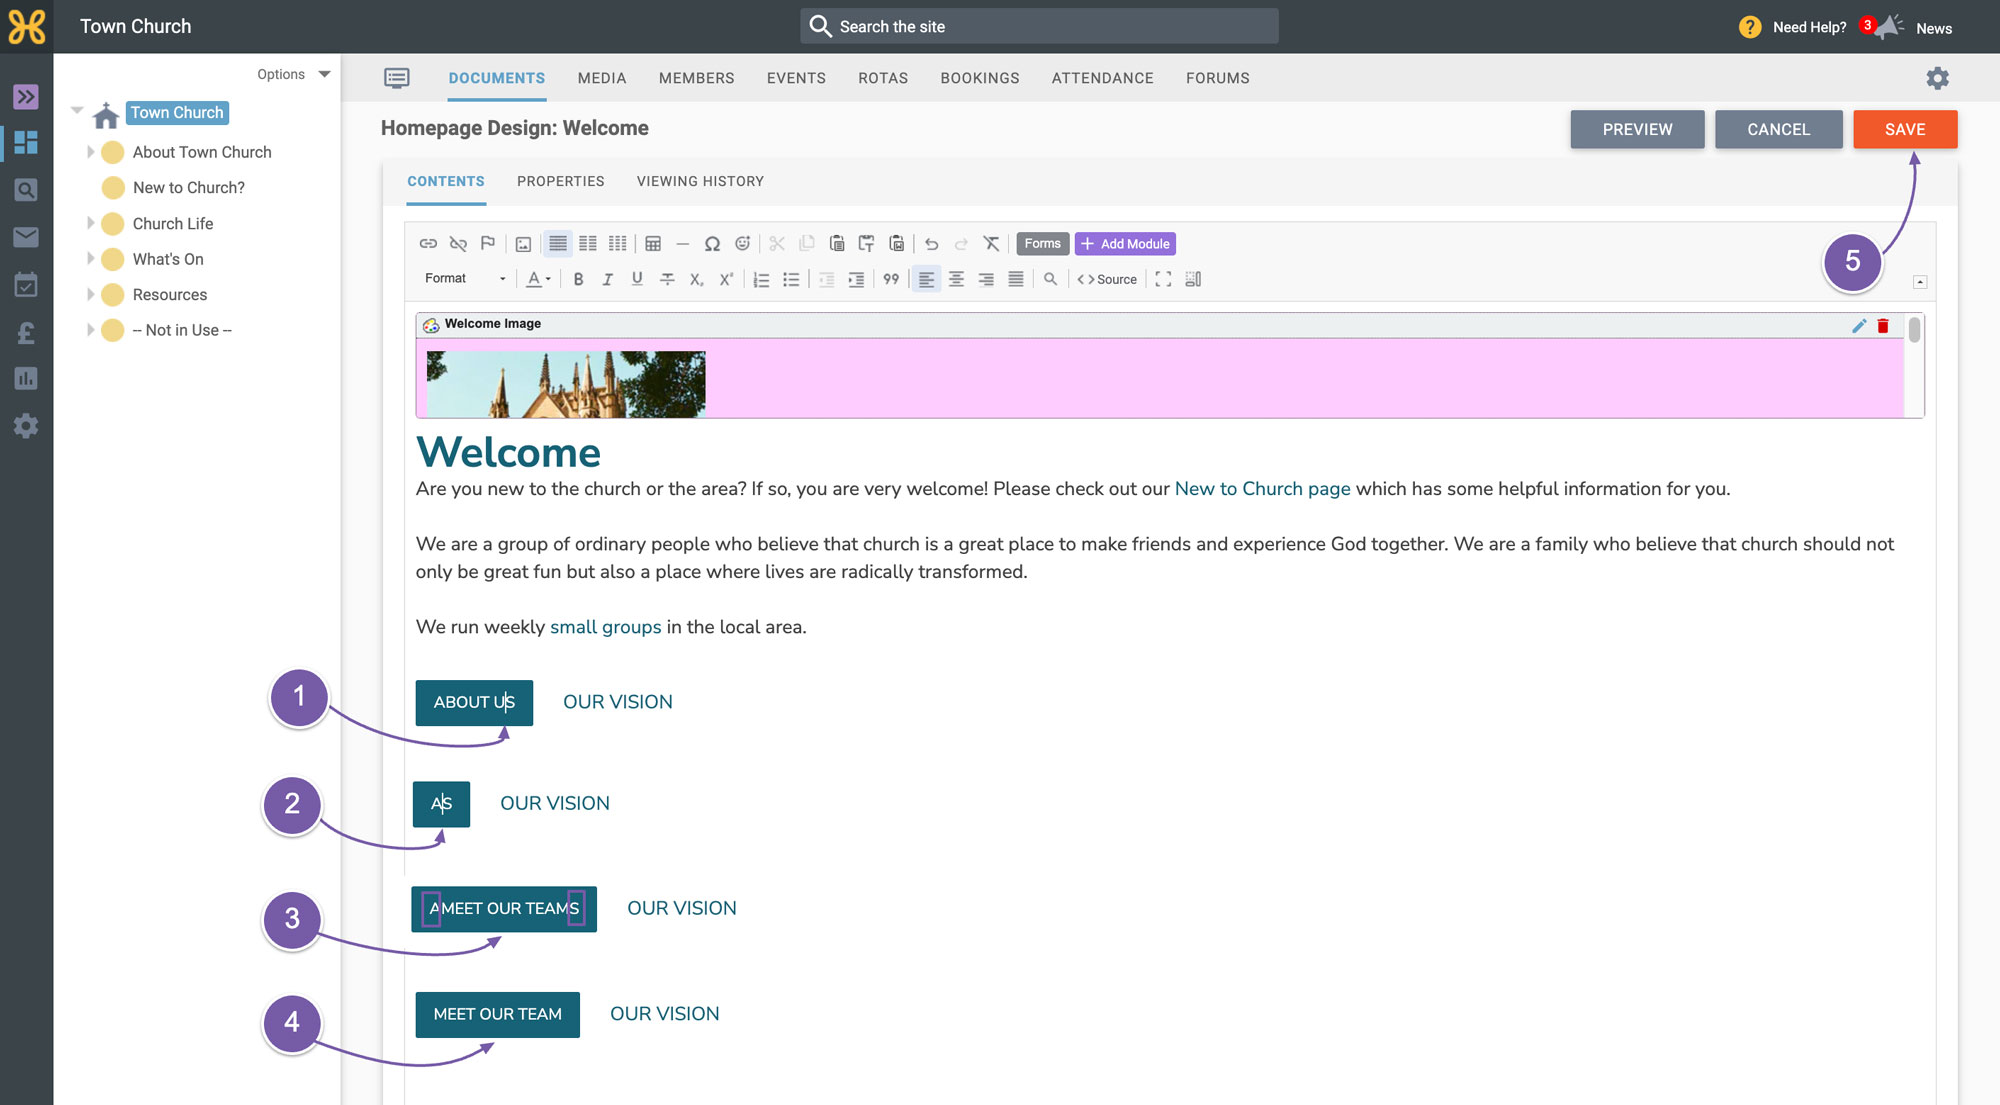The image size is (2000, 1105).
Task: Open the Options dropdown in sidebar
Action: point(293,74)
